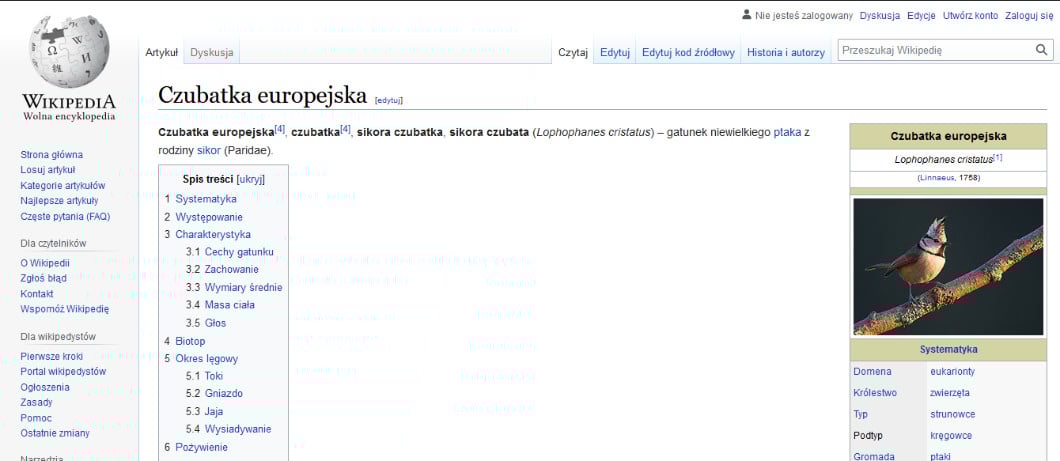Open the Edytuj kod źródłowy tab
Screen dimensions: 1060x461
click(x=688, y=52)
